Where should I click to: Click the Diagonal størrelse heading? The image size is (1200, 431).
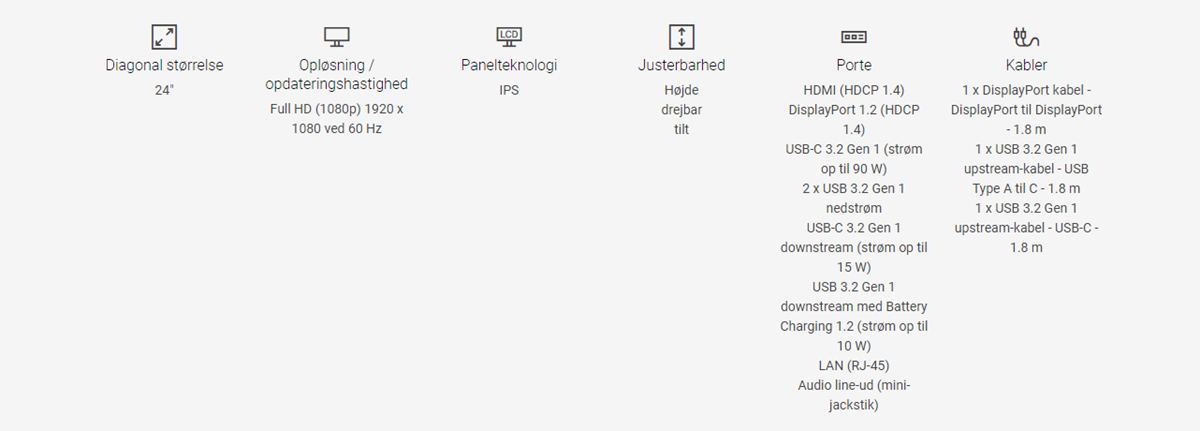[164, 66]
